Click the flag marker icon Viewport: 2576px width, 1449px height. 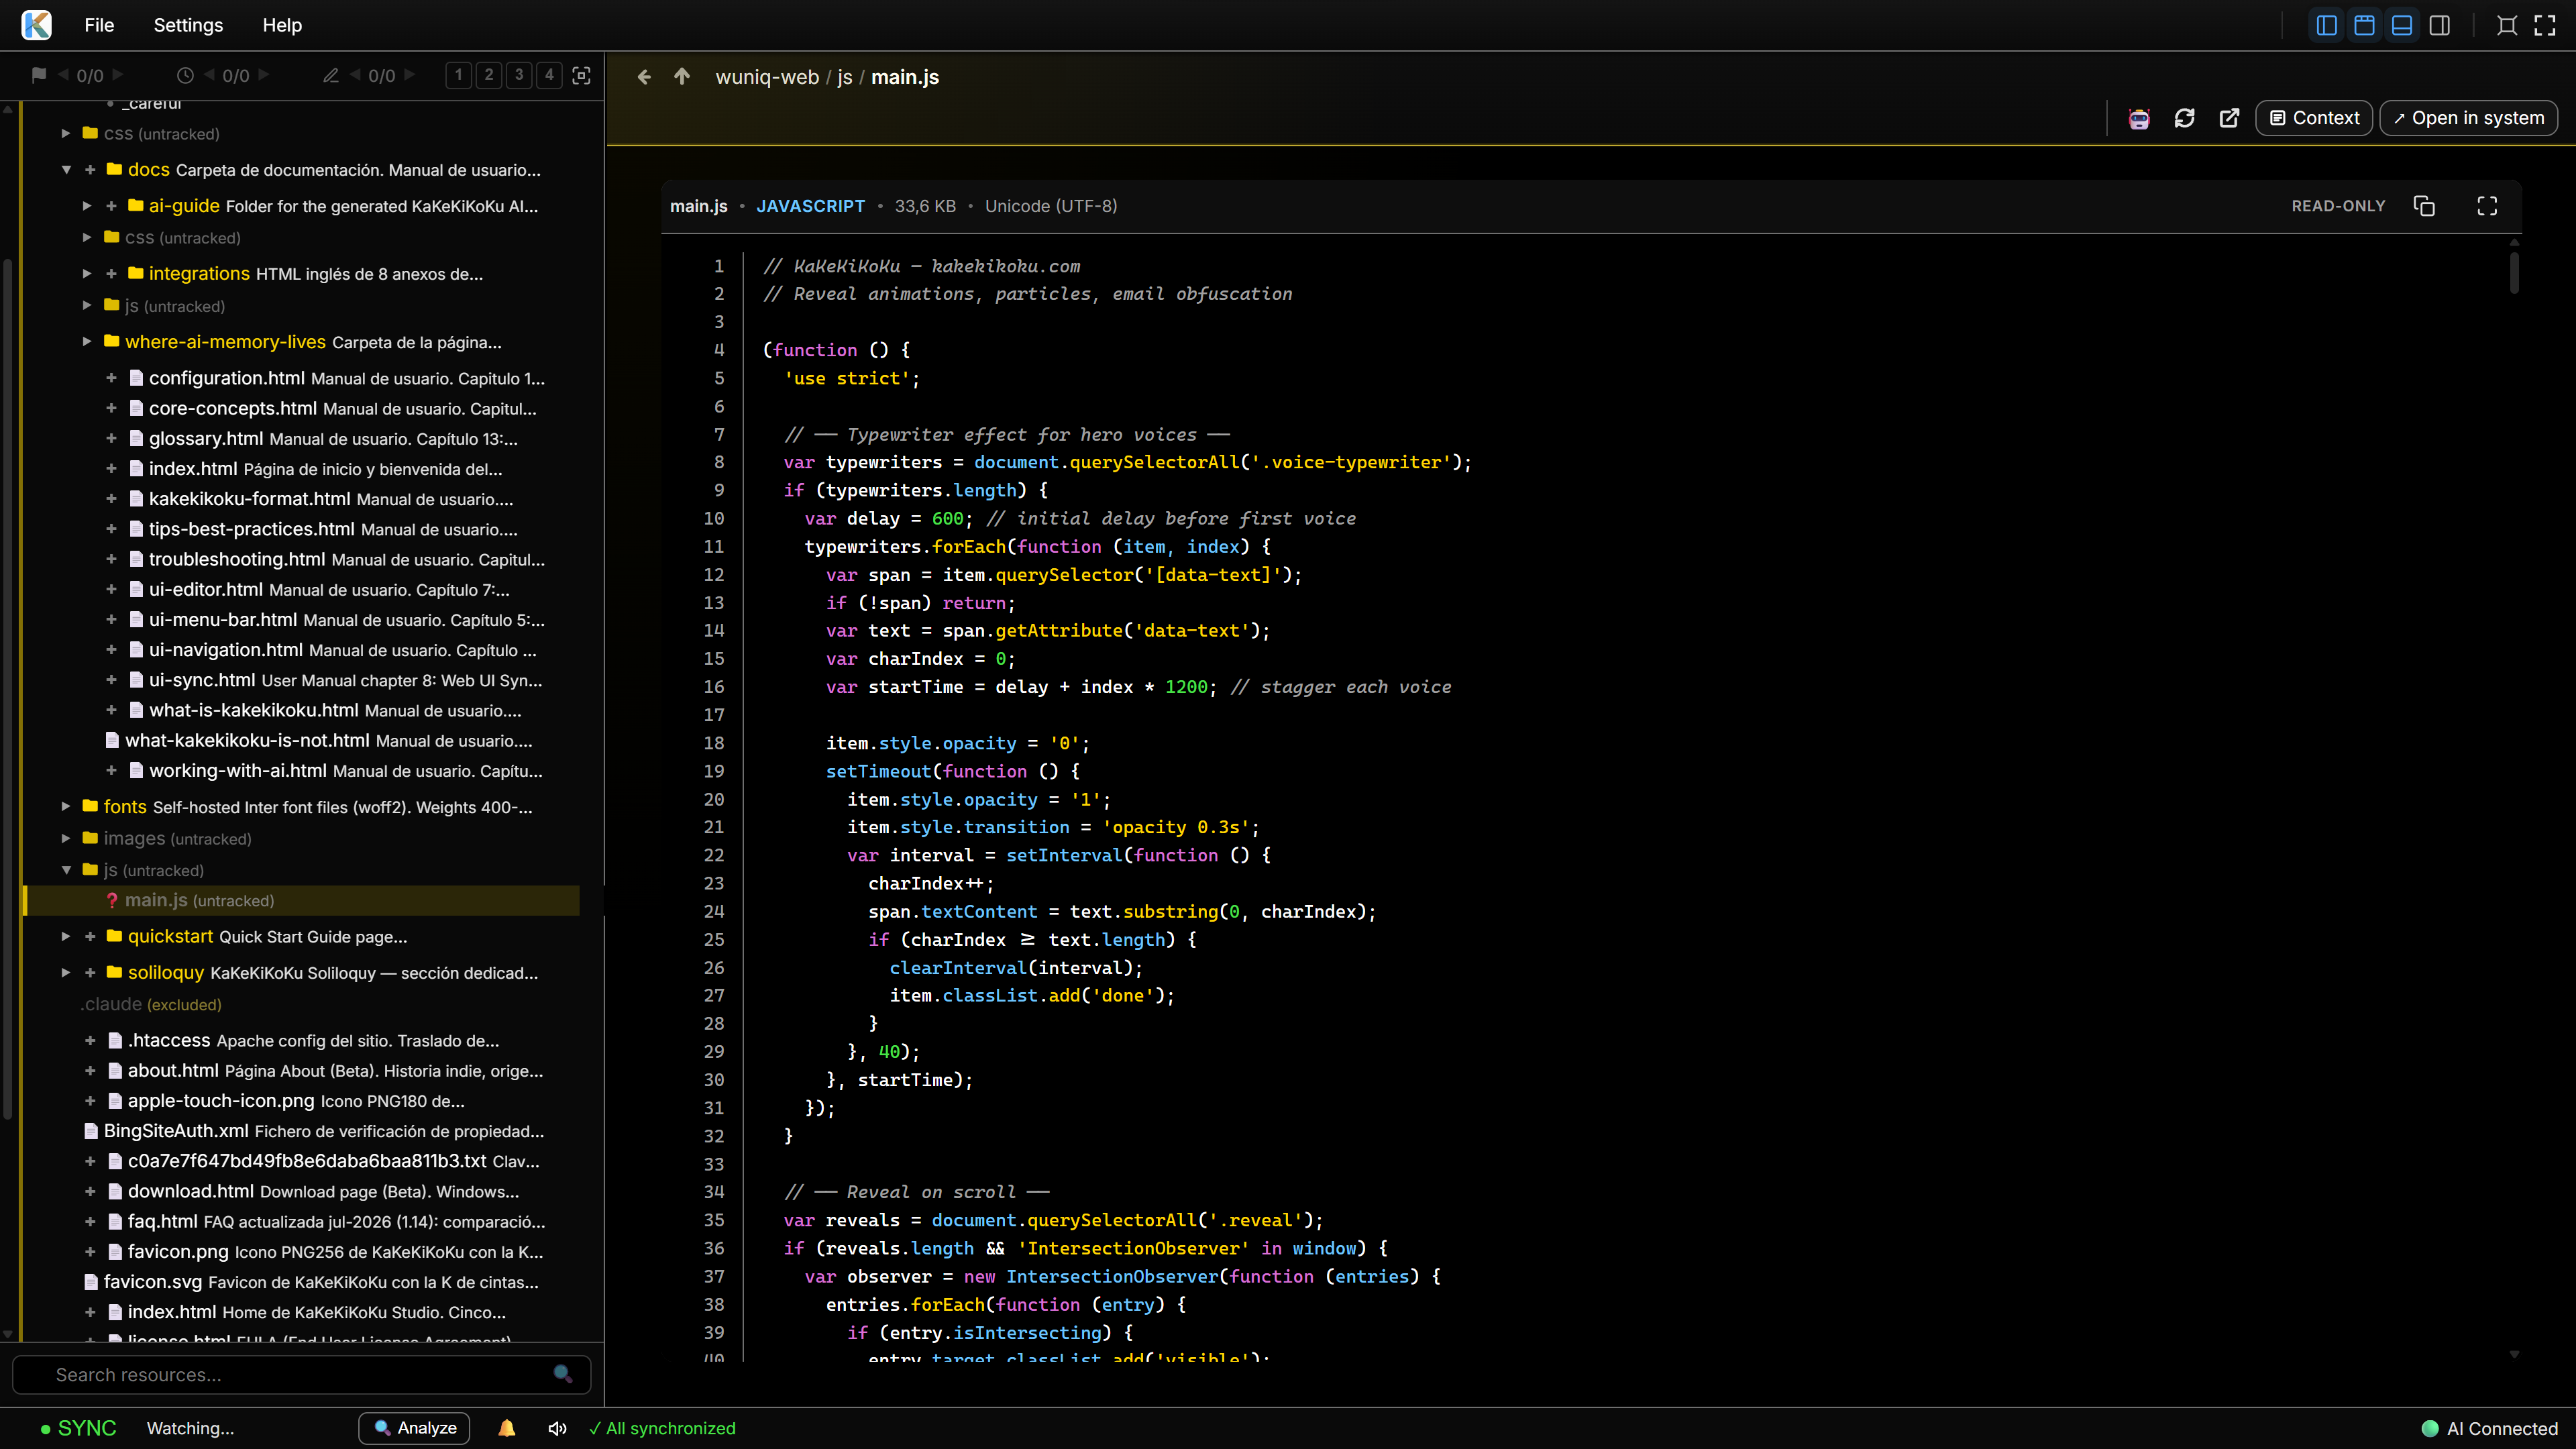click(39, 75)
